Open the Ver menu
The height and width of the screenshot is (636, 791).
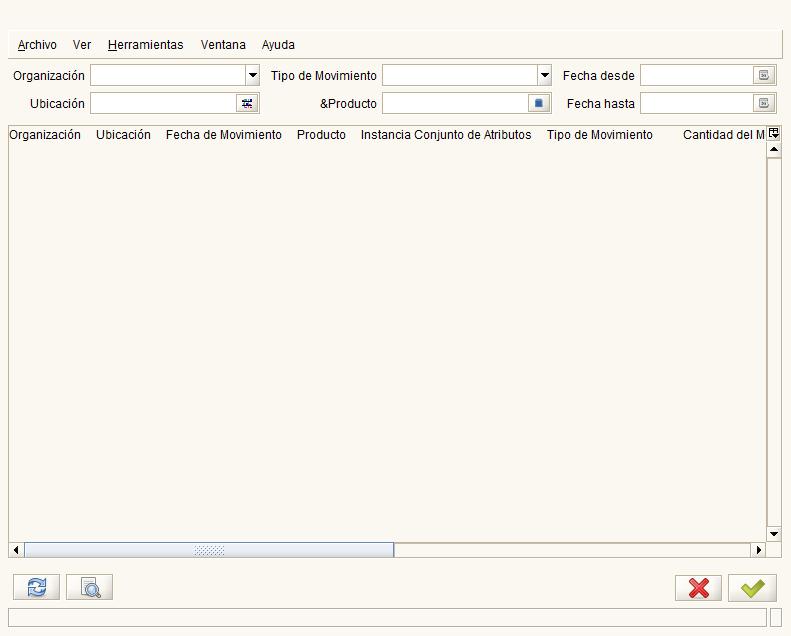point(82,45)
